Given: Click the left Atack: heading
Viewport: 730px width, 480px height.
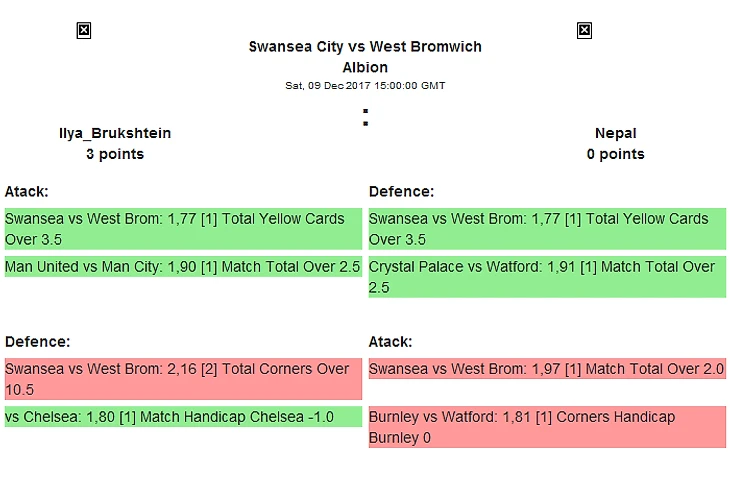Looking at the screenshot, I should click(x=27, y=191).
